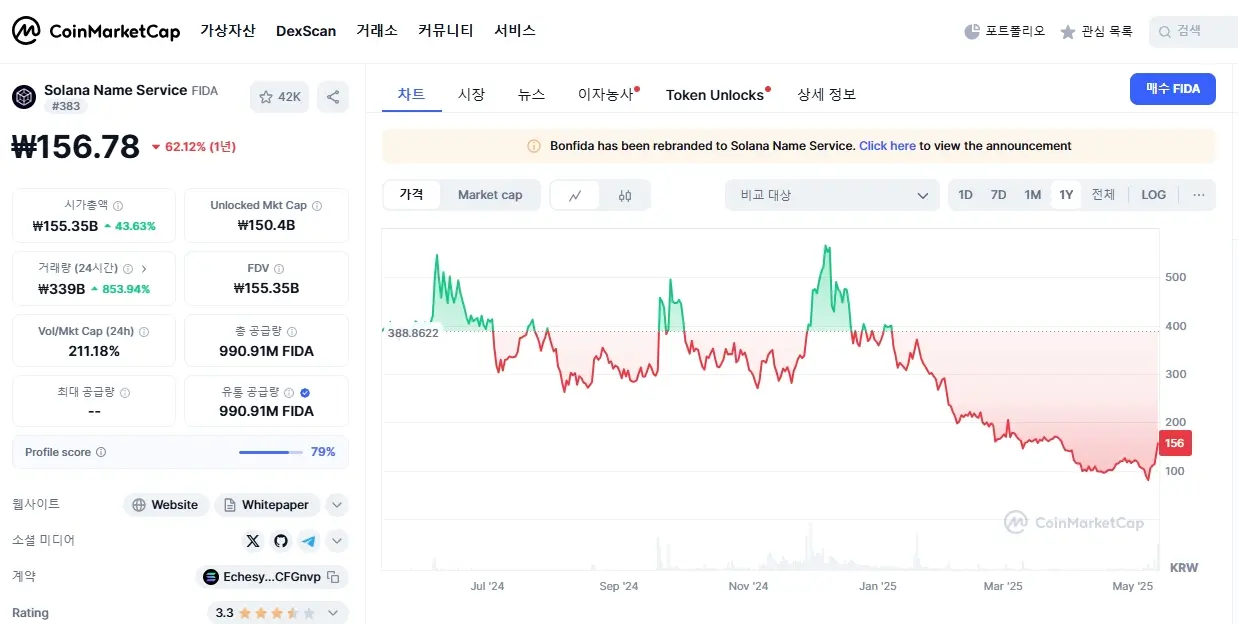
Task: Click the info icon beside FDV
Action: coord(279,268)
